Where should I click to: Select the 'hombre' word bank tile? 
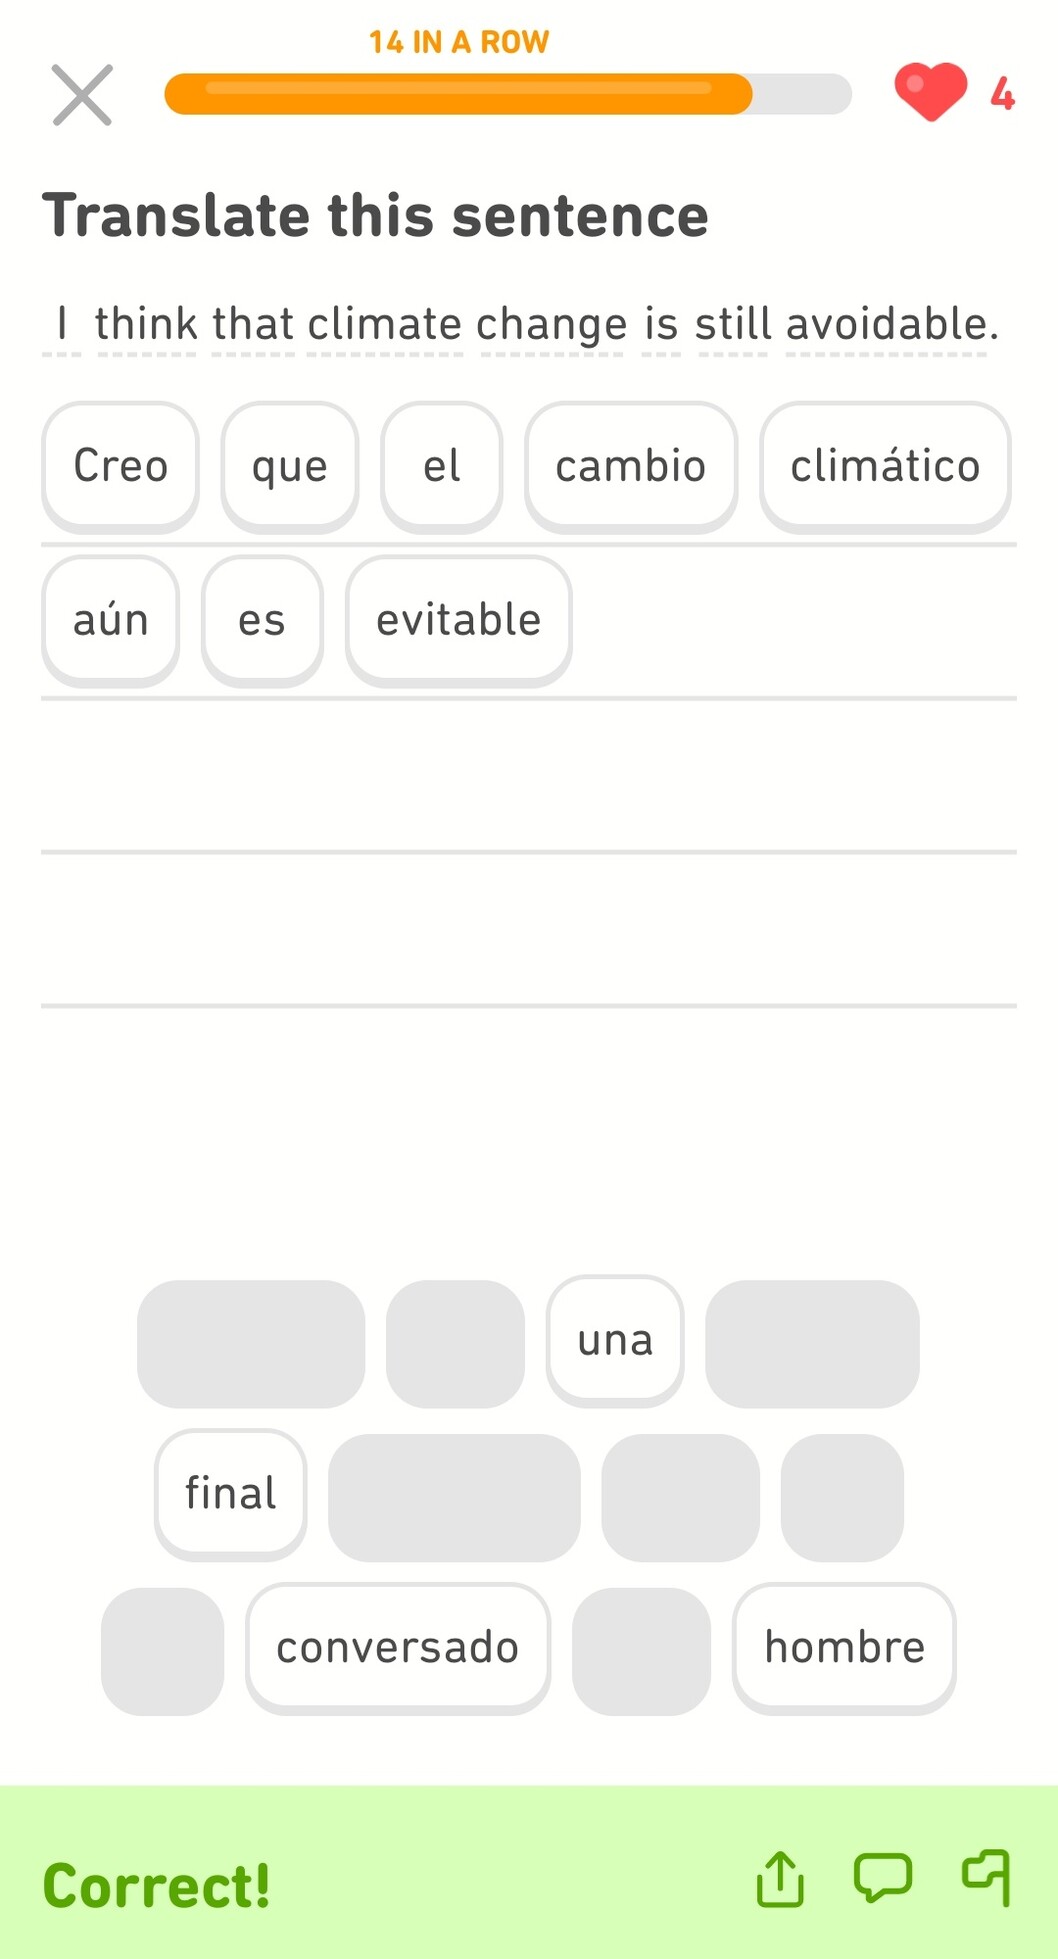(844, 1648)
